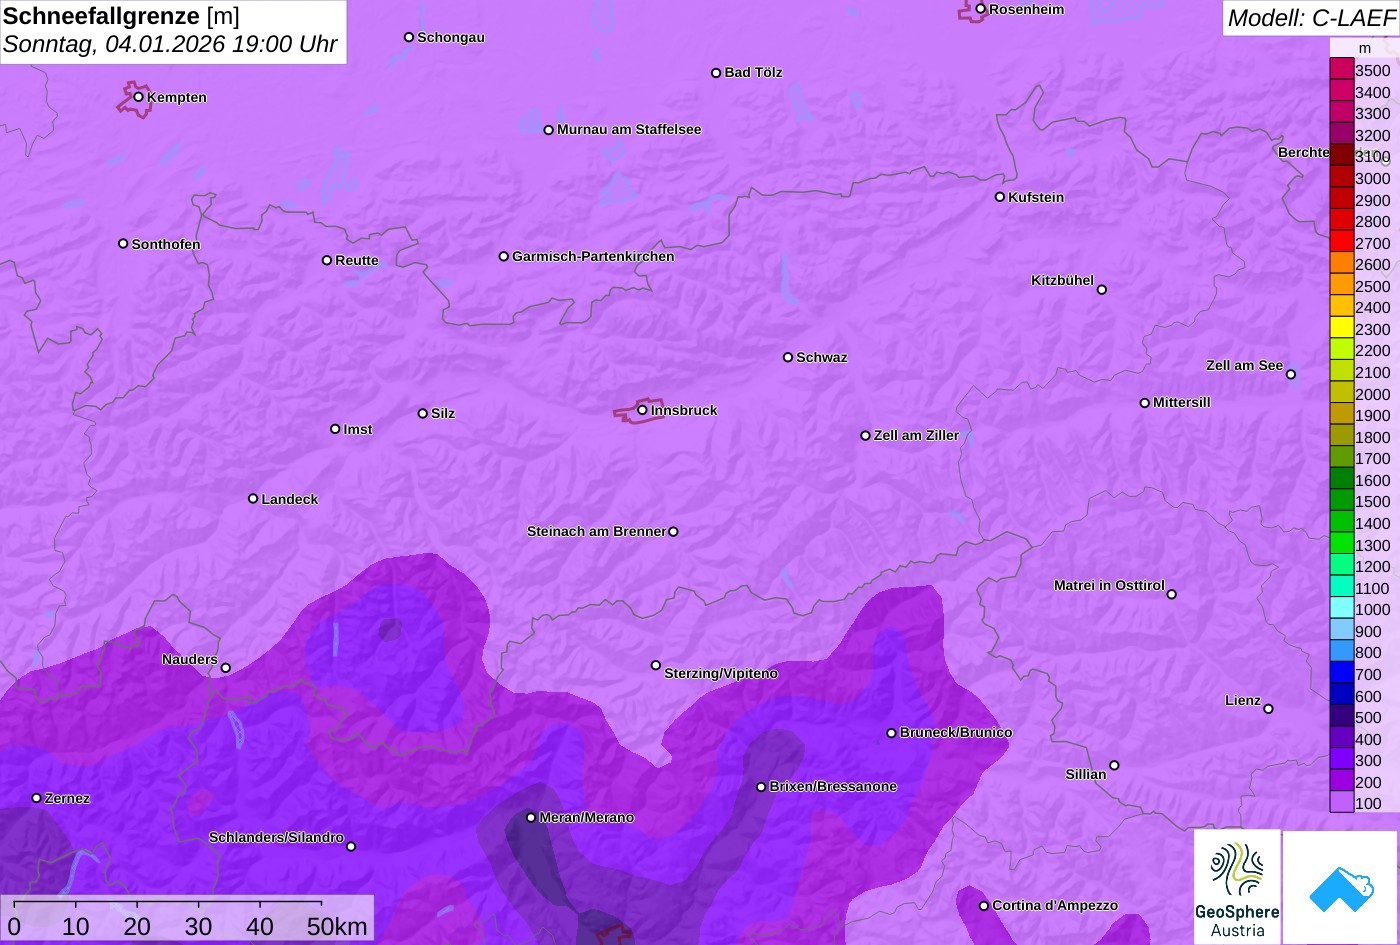Click the Zell am Ziller label

click(x=916, y=435)
